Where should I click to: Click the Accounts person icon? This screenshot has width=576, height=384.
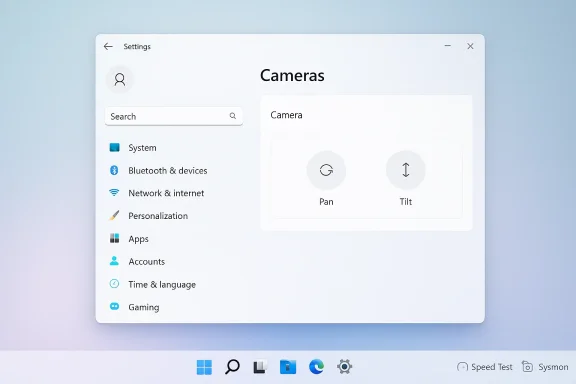tap(114, 261)
